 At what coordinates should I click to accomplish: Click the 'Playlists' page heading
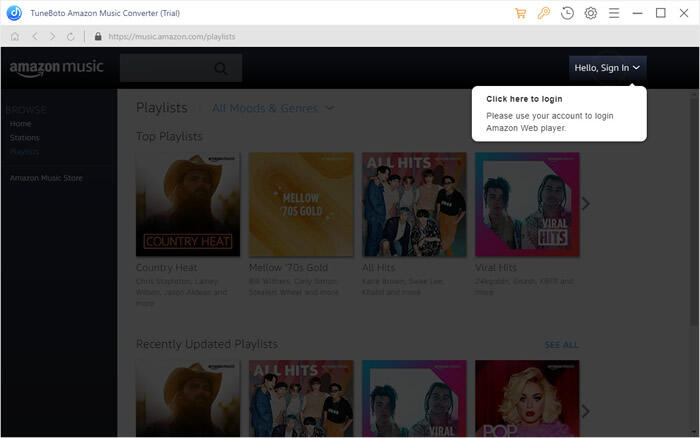(162, 108)
